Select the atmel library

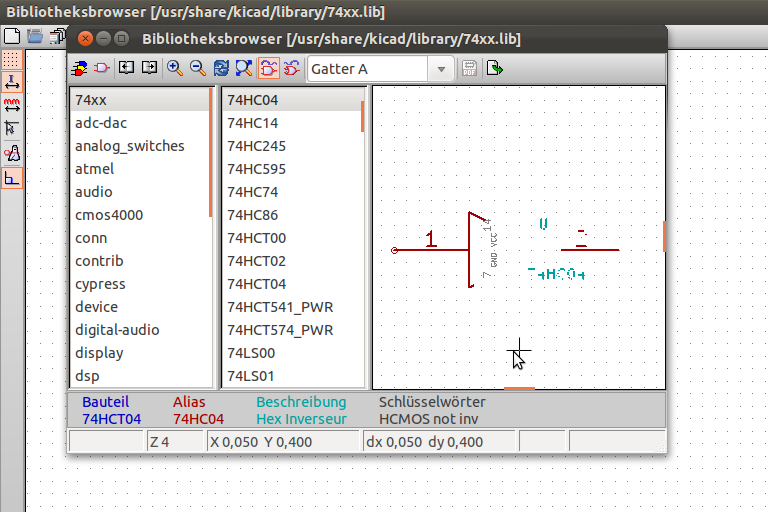click(140, 169)
